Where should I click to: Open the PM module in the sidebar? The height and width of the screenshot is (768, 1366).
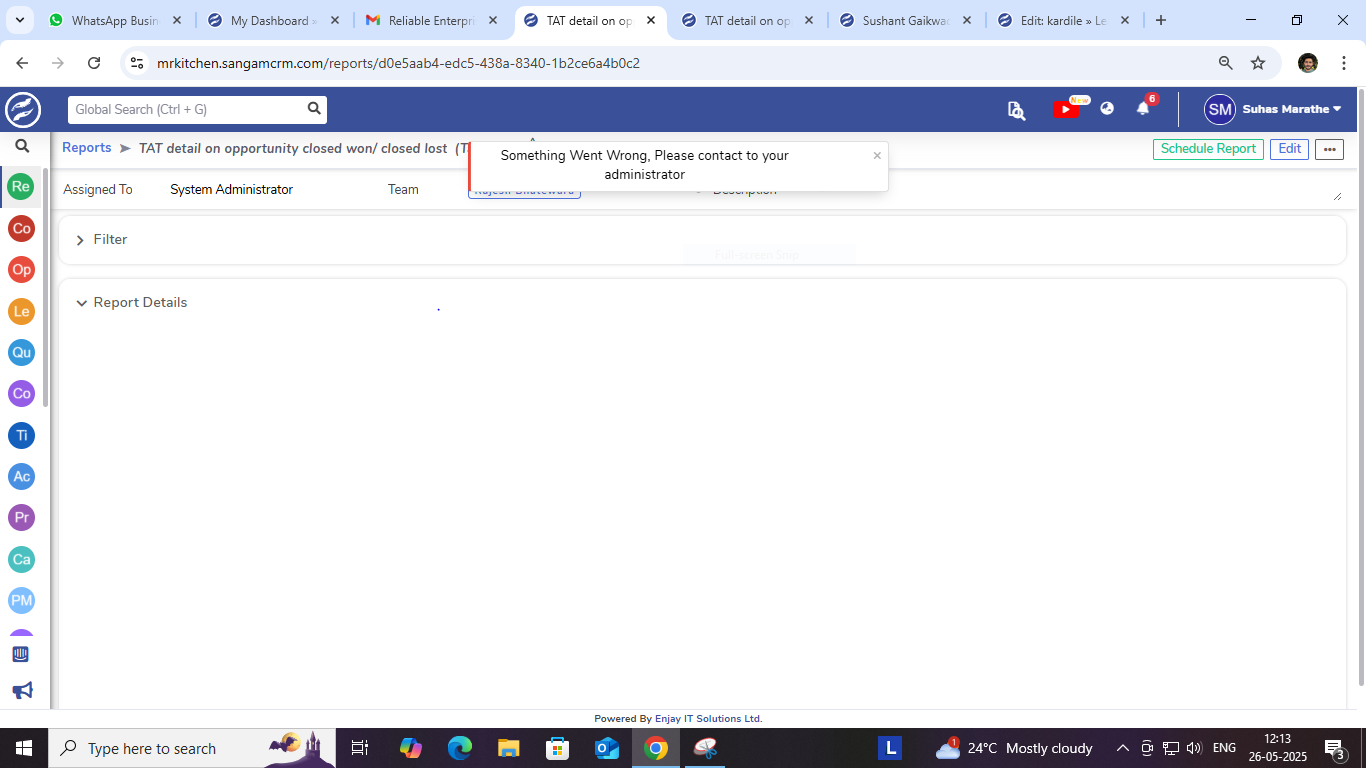pyautogui.click(x=21, y=601)
